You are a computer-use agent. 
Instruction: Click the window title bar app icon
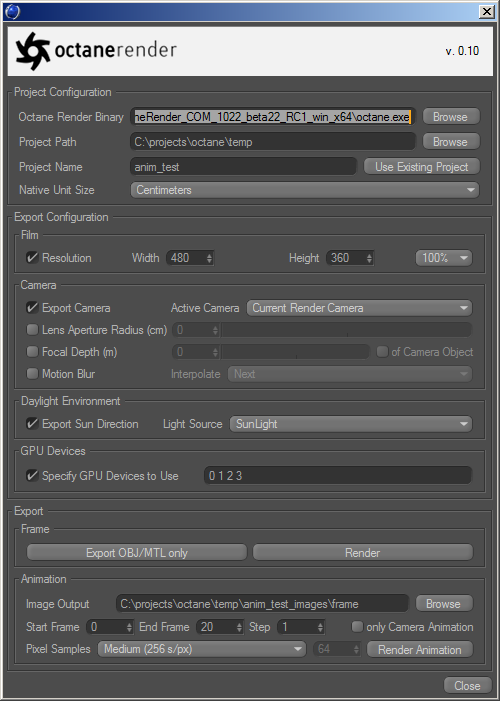[12, 11]
